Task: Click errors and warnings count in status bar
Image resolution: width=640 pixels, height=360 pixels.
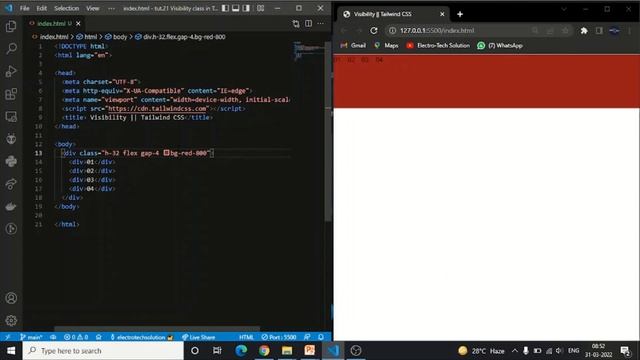Action: click(76, 337)
